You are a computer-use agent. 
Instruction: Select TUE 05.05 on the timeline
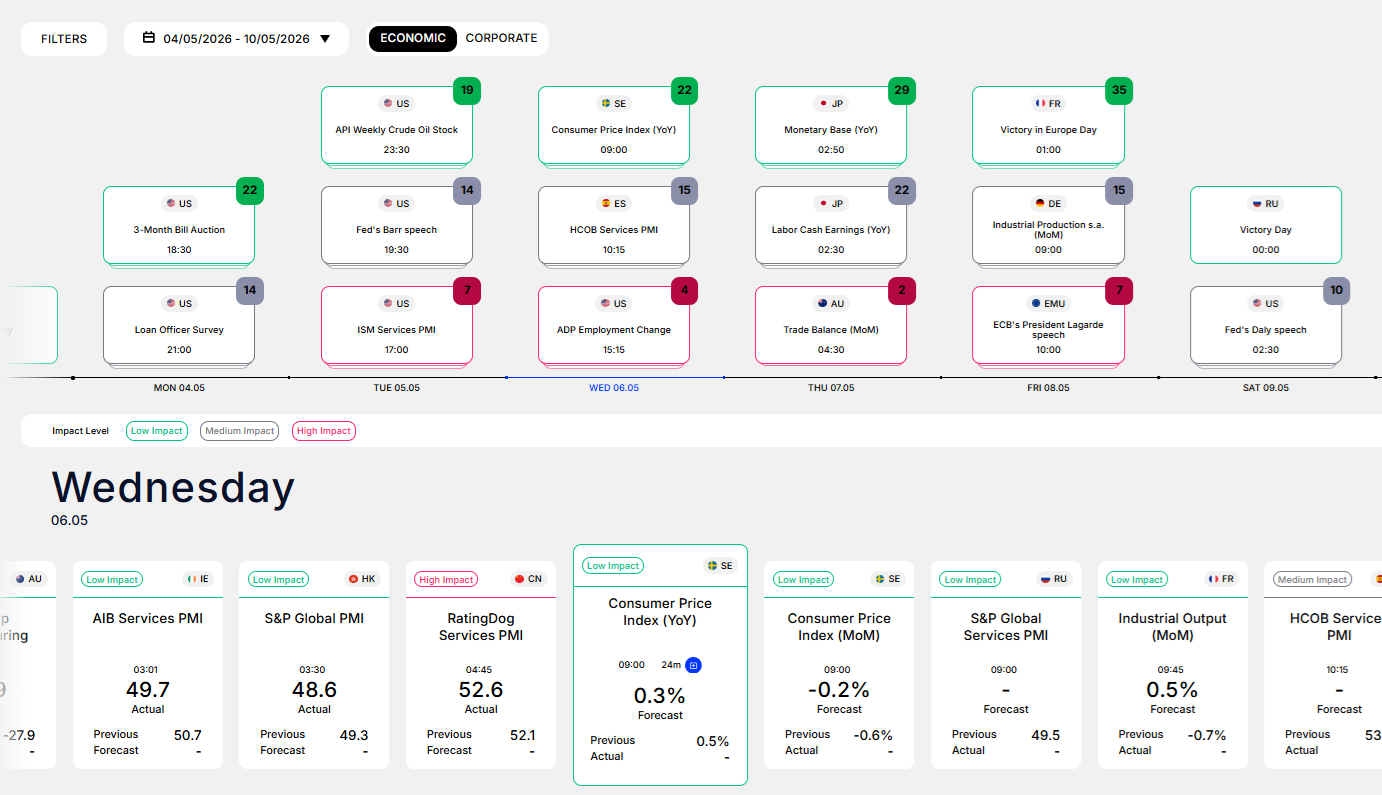point(397,388)
